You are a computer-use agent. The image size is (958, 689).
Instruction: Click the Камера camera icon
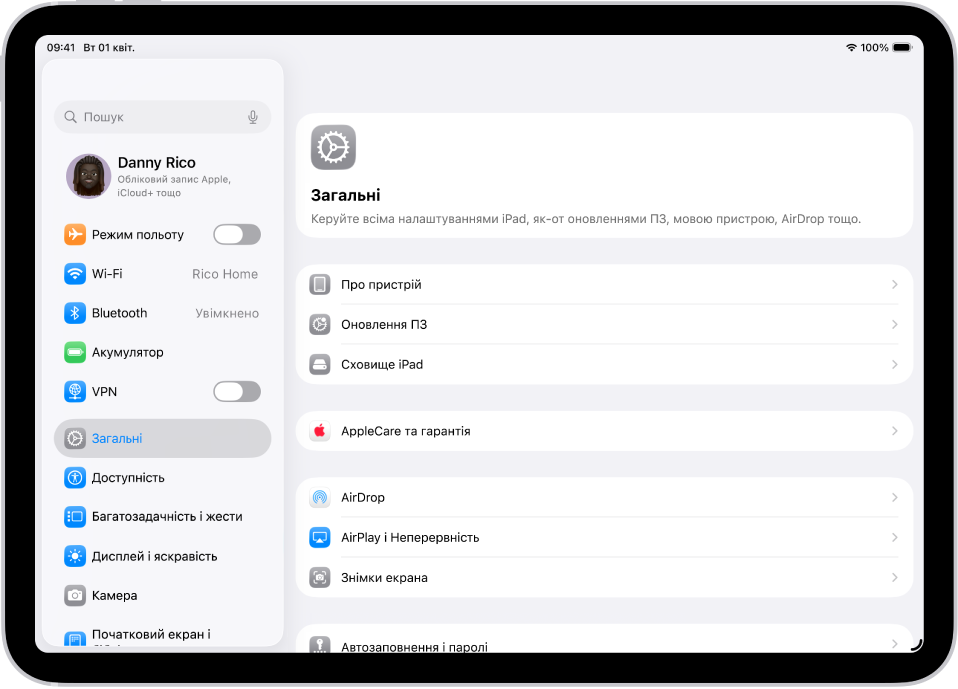(75, 596)
